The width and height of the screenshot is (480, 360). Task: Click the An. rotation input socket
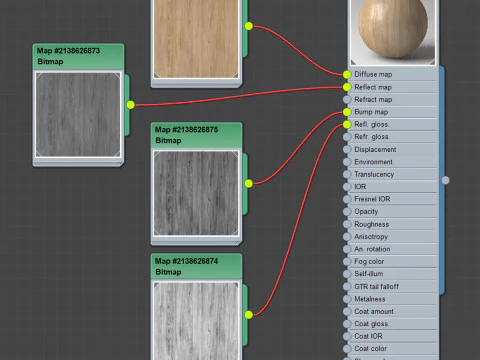coord(347,249)
